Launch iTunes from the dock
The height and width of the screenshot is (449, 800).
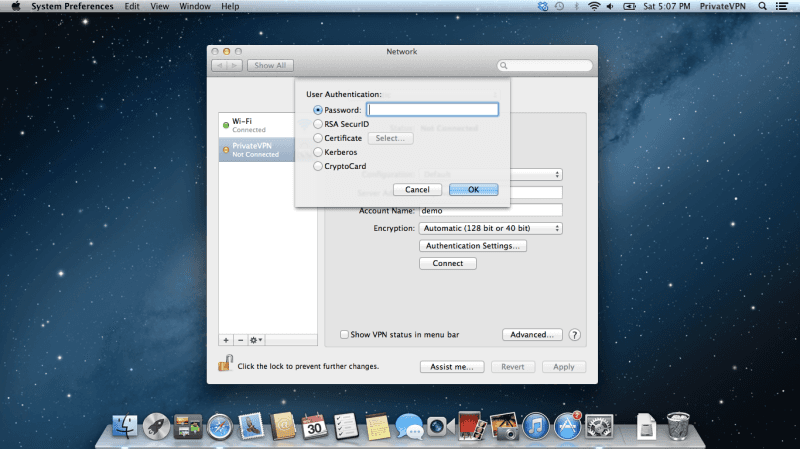[x=537, y=427]
